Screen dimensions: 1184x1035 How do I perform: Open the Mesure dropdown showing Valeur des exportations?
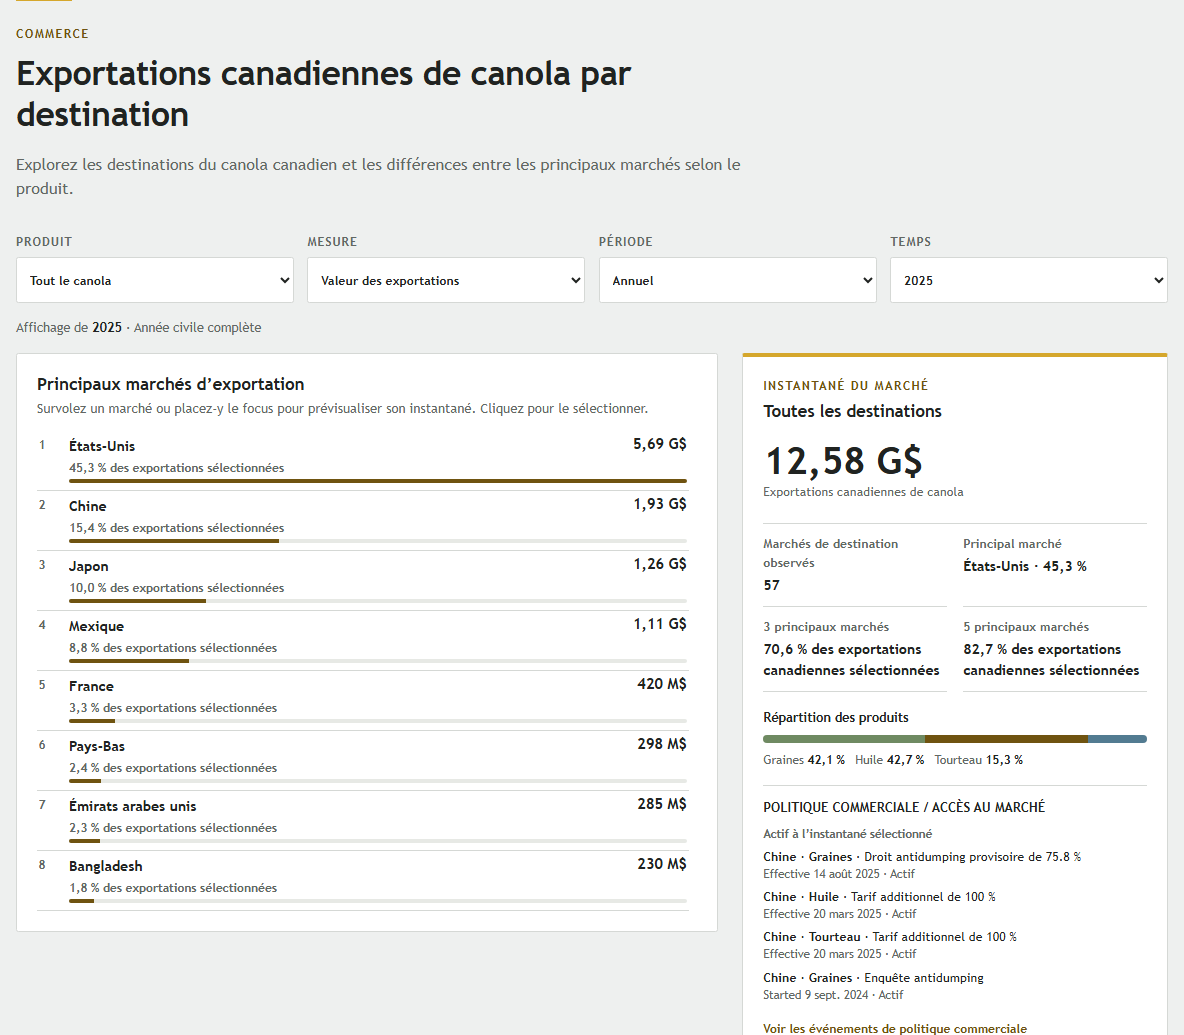click(446, 280)
